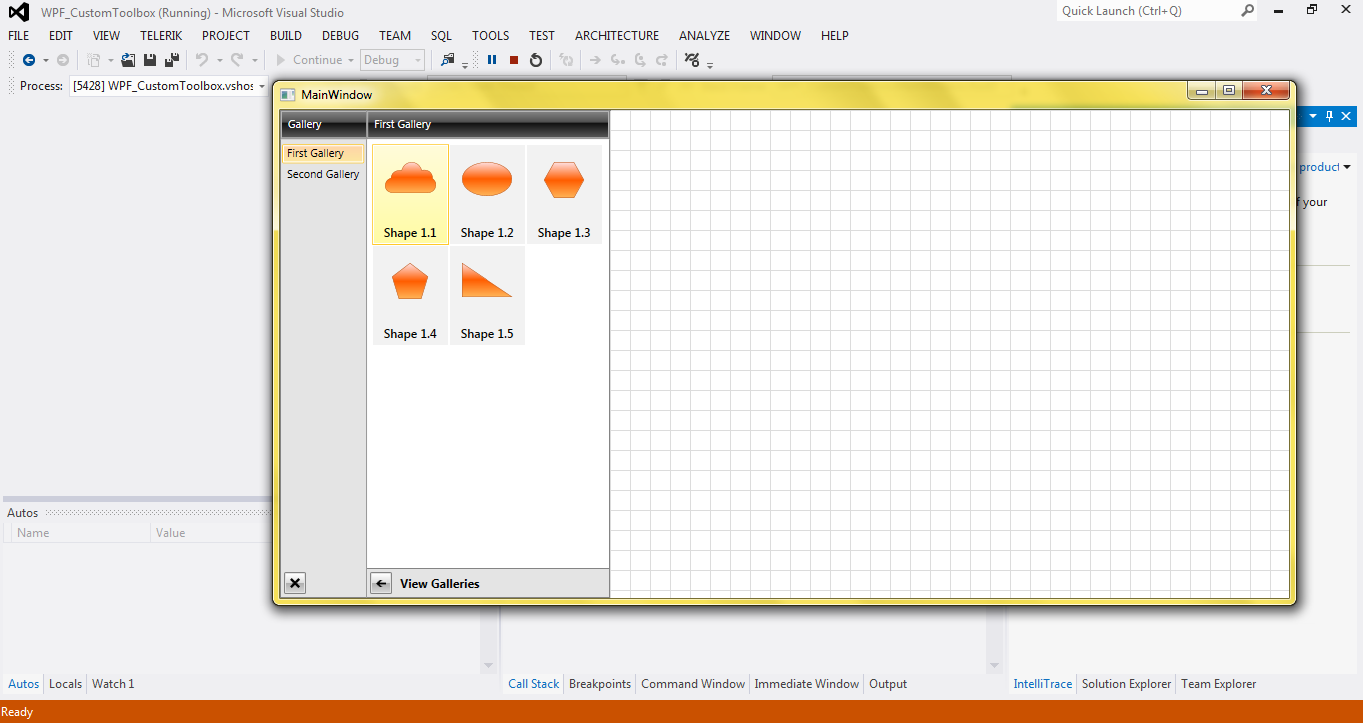Switch to the Watch 1 tab

tap(113, 684)
